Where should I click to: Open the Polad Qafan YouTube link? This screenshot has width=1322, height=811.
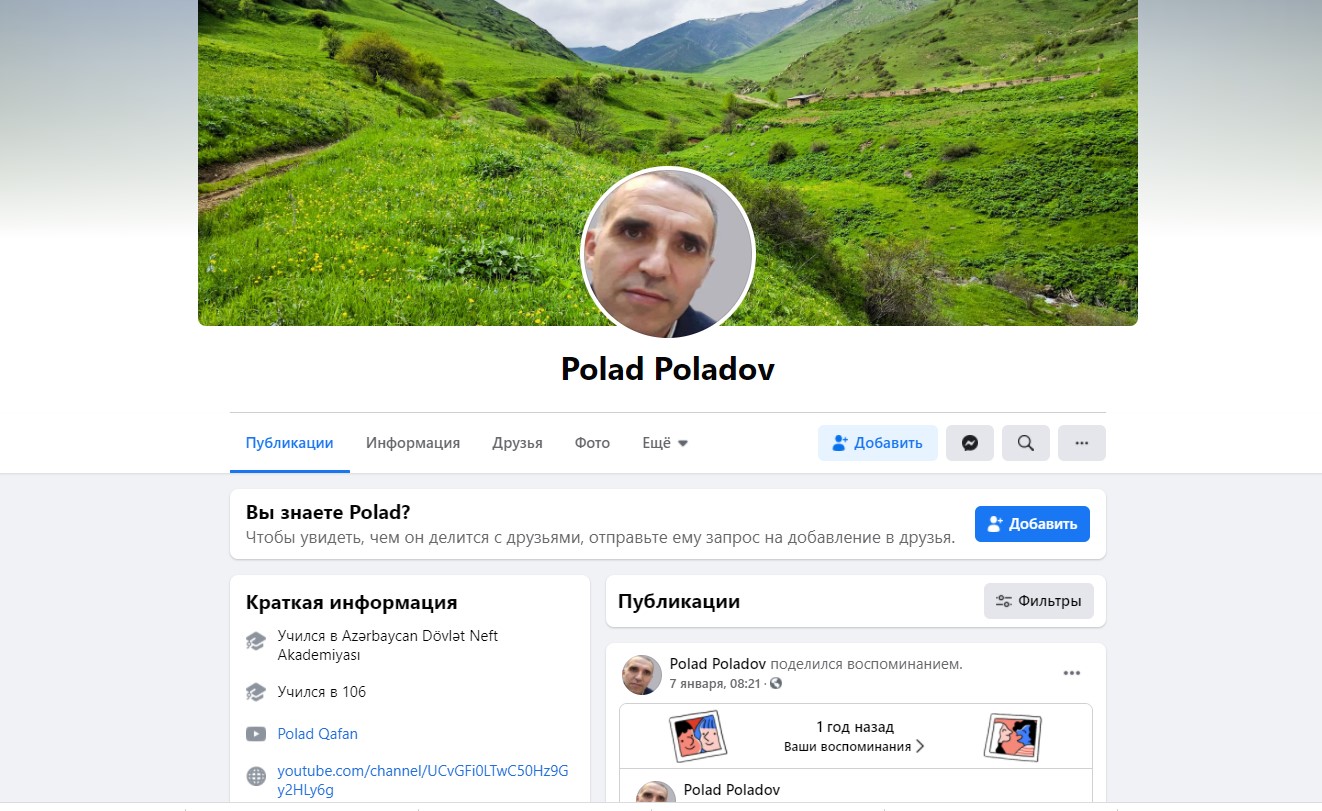[x=317, y=734]
